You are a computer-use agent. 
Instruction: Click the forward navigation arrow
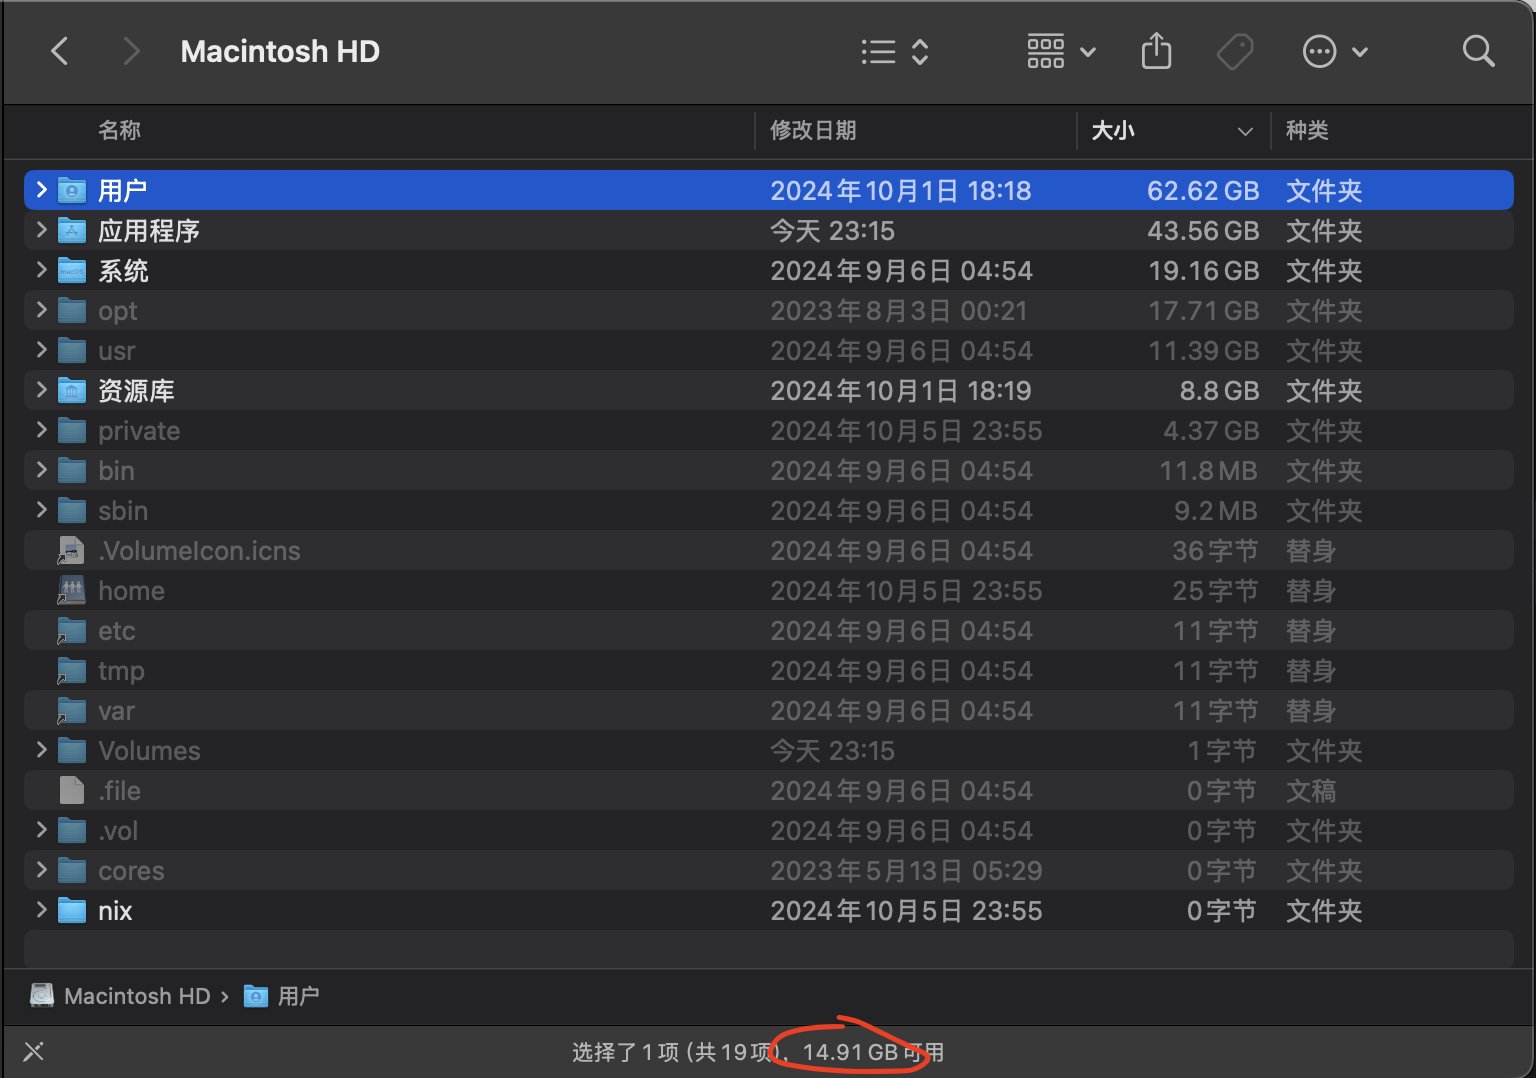pos(131,51)
